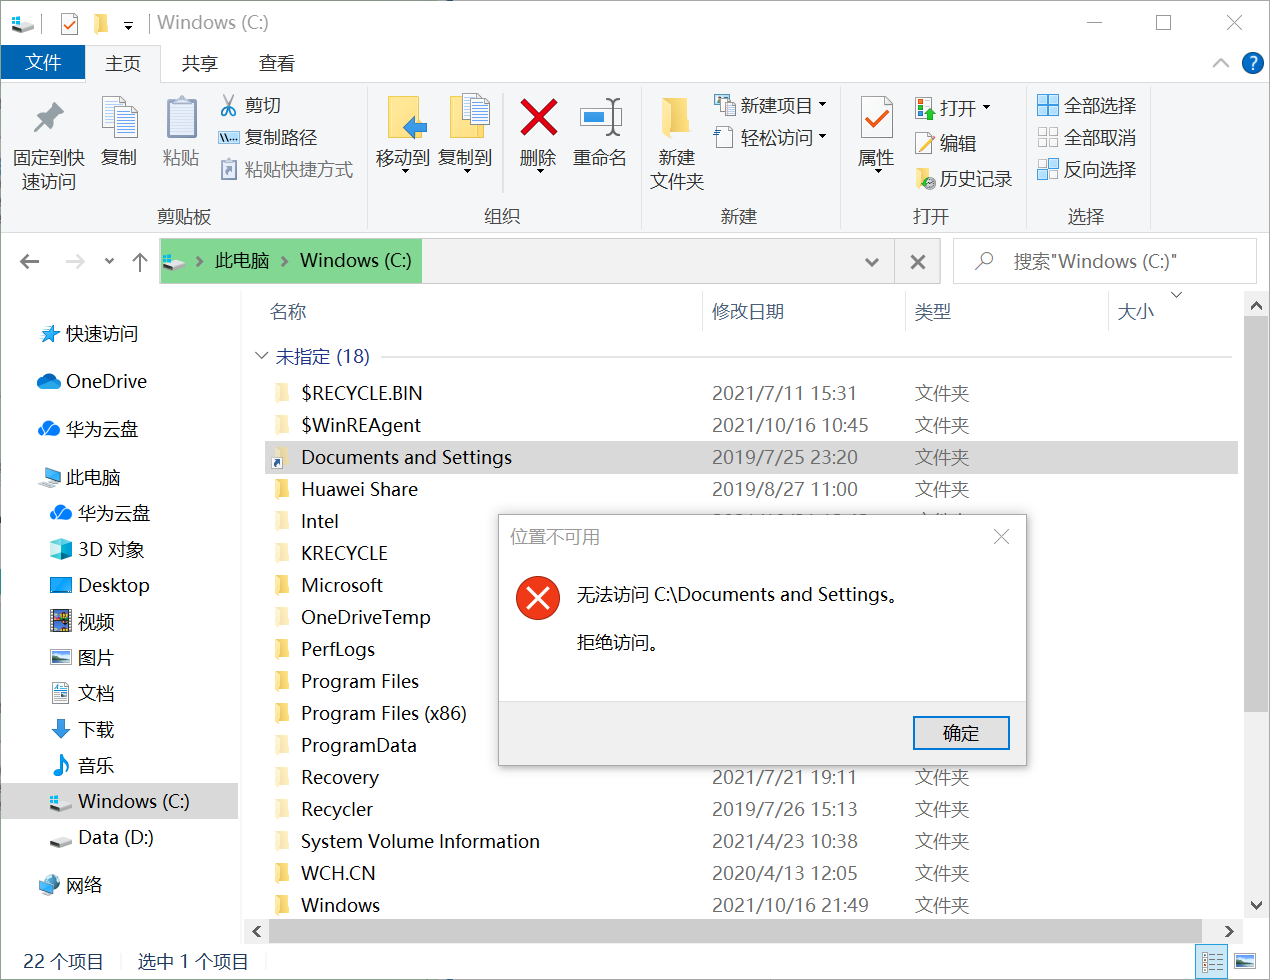The width and height of the screenshot is (1270, 980).
Task: Click Windows (C:) in the breadcrumb
Action: (356, 261)
